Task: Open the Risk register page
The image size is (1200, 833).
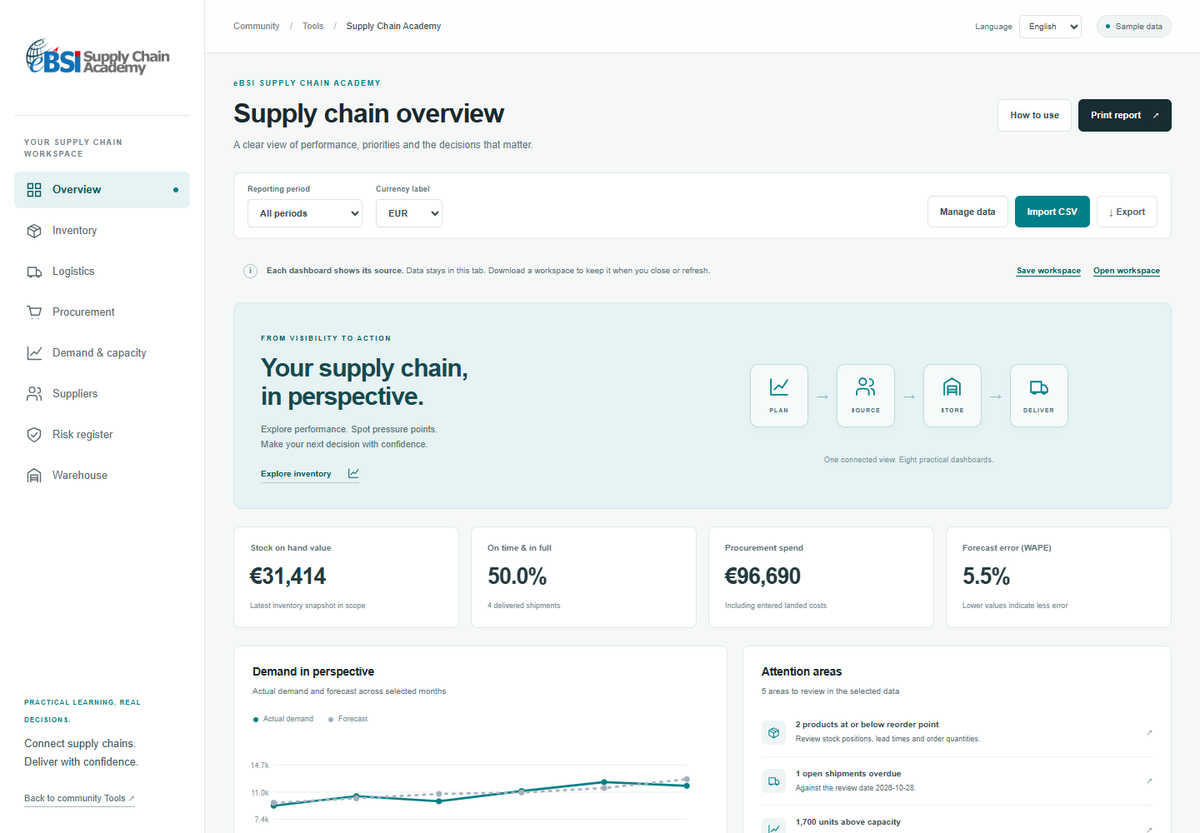Action: pos(102,435)
